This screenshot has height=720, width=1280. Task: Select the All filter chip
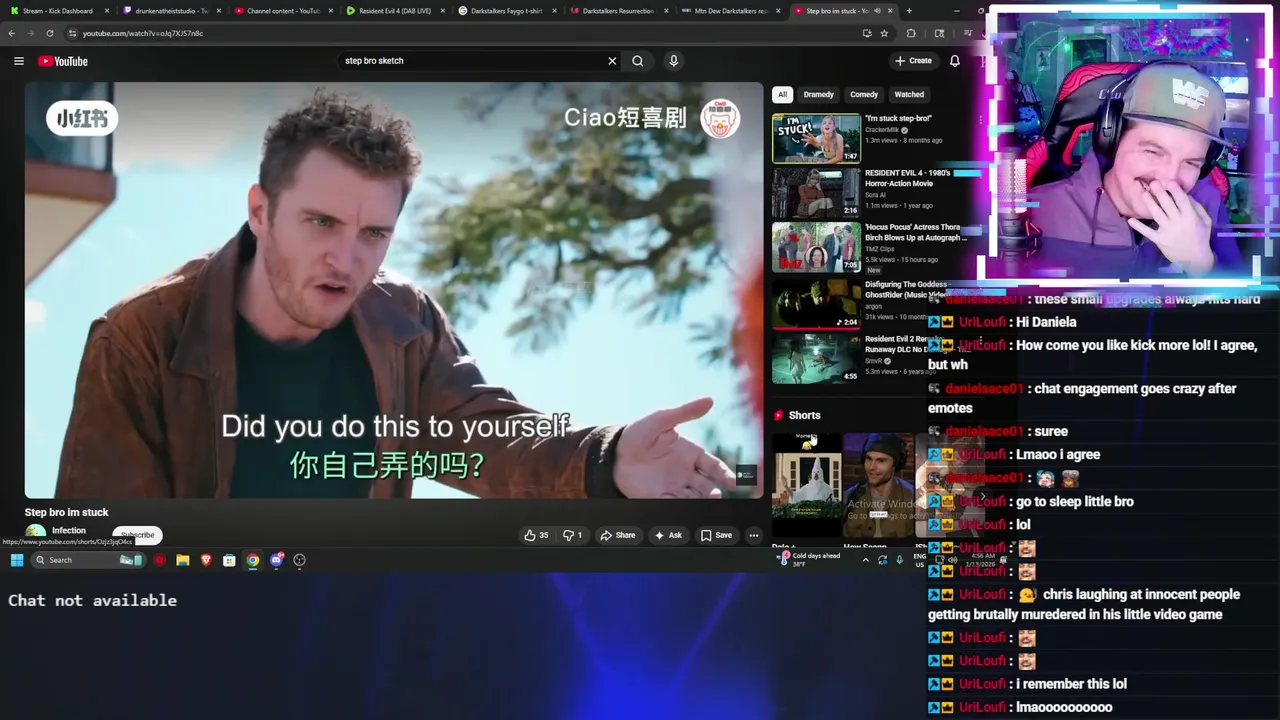[782, 95]
